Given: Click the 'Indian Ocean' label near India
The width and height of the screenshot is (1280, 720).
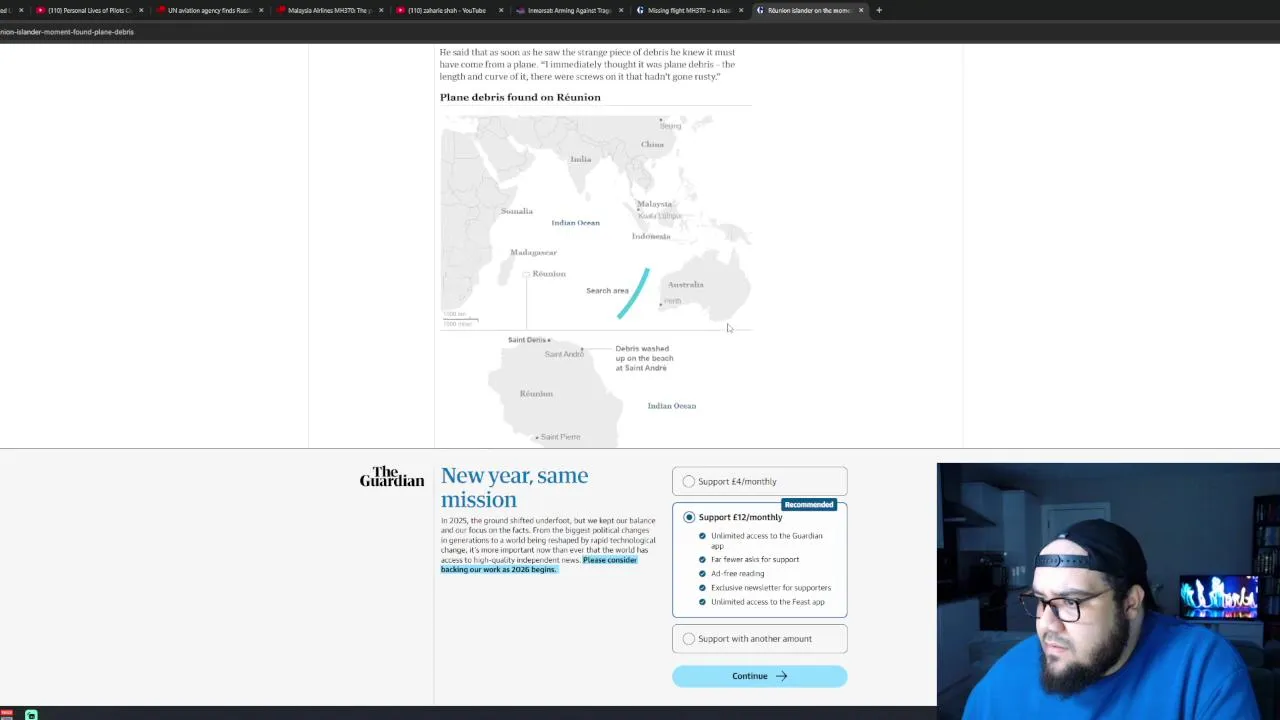Looking at the screenshot, I should tap(575, 223).
